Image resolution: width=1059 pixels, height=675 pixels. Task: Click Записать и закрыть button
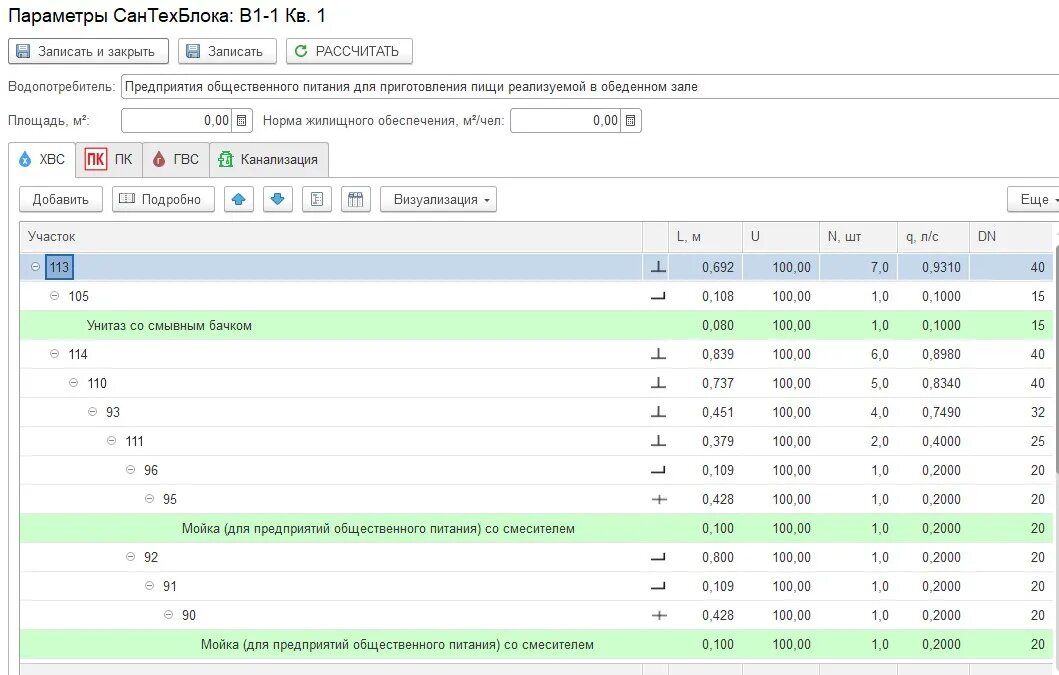tap(86, 51)
